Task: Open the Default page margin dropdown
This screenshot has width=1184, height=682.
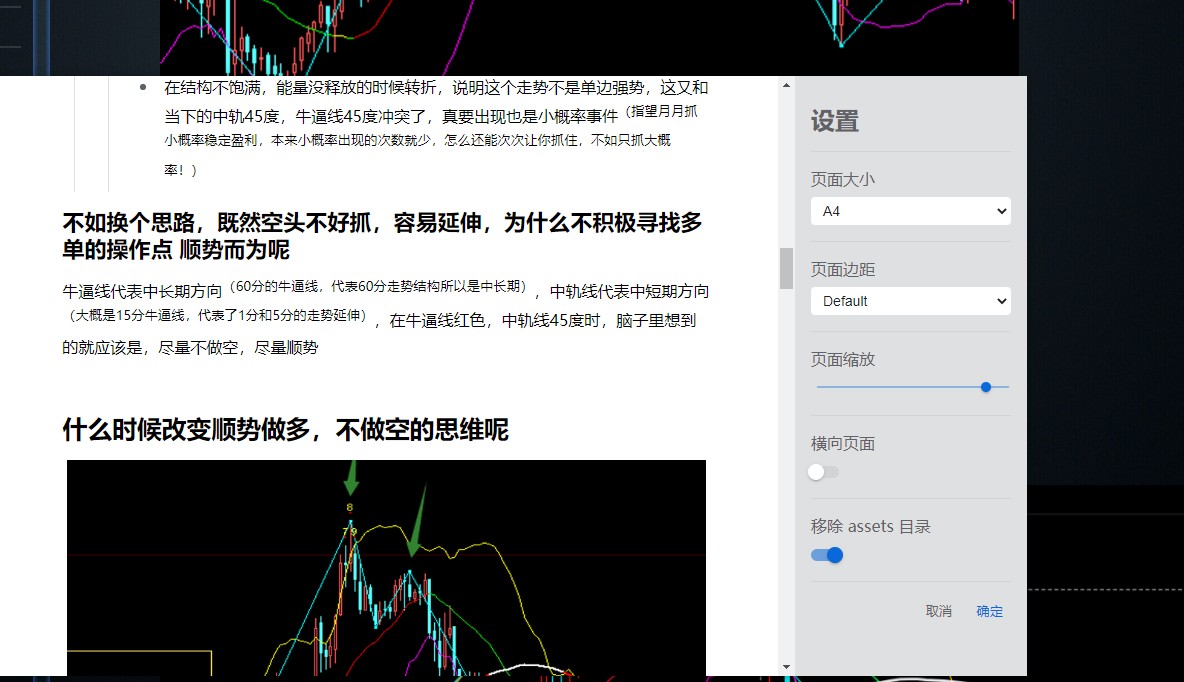Action: pos(910,301)
